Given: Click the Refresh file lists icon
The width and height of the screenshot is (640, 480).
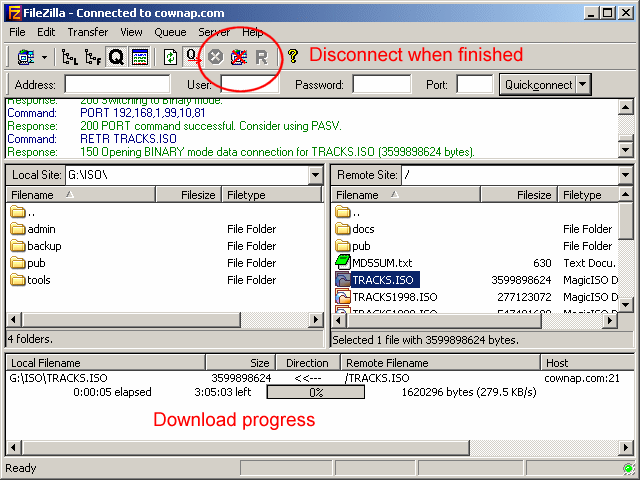Looking at the screenshot, I should point(171,57).
